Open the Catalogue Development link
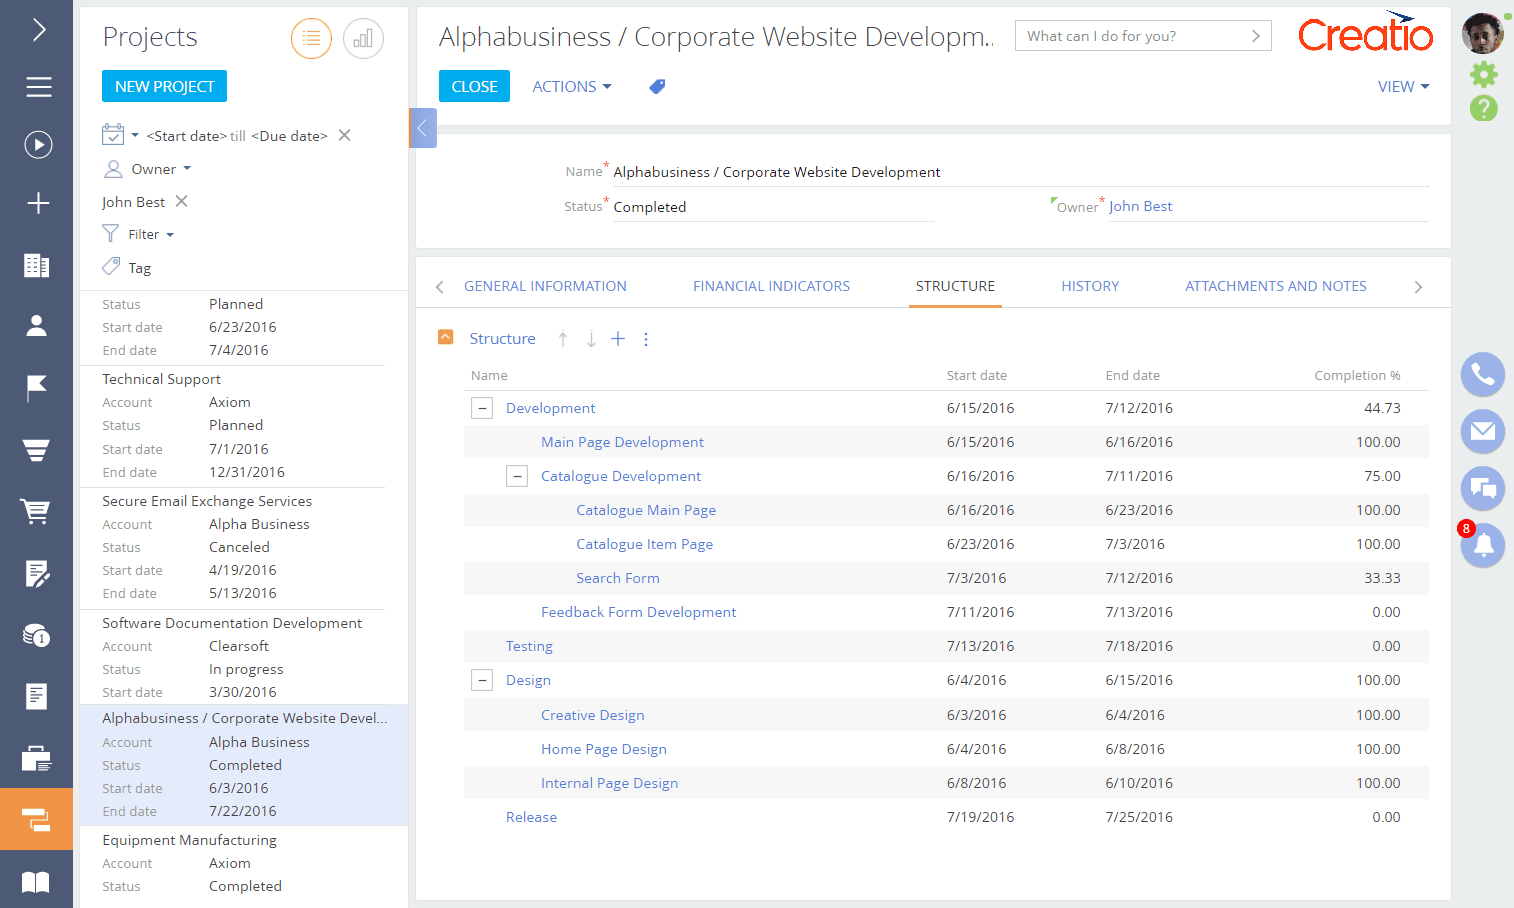 620,475
